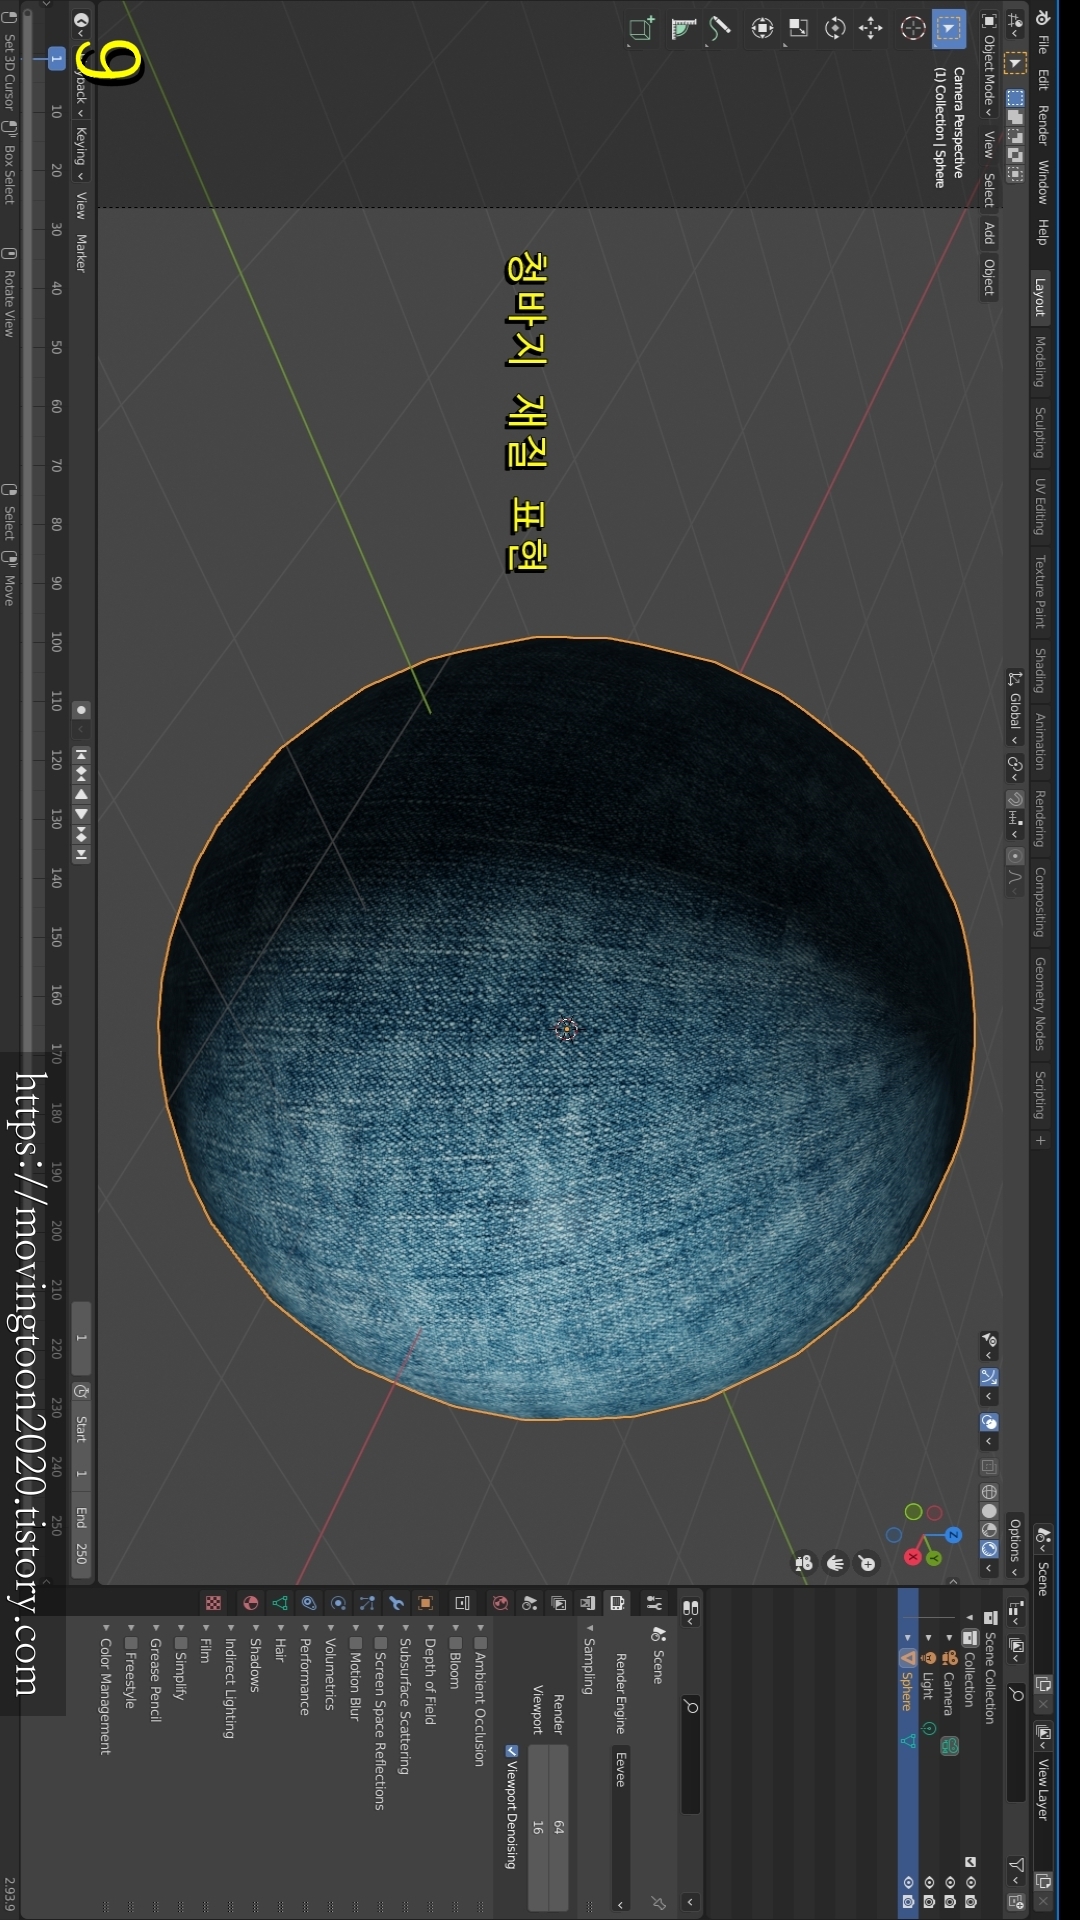
Task: Adjust the Render samples 64 field
Action: point(558,1828)
